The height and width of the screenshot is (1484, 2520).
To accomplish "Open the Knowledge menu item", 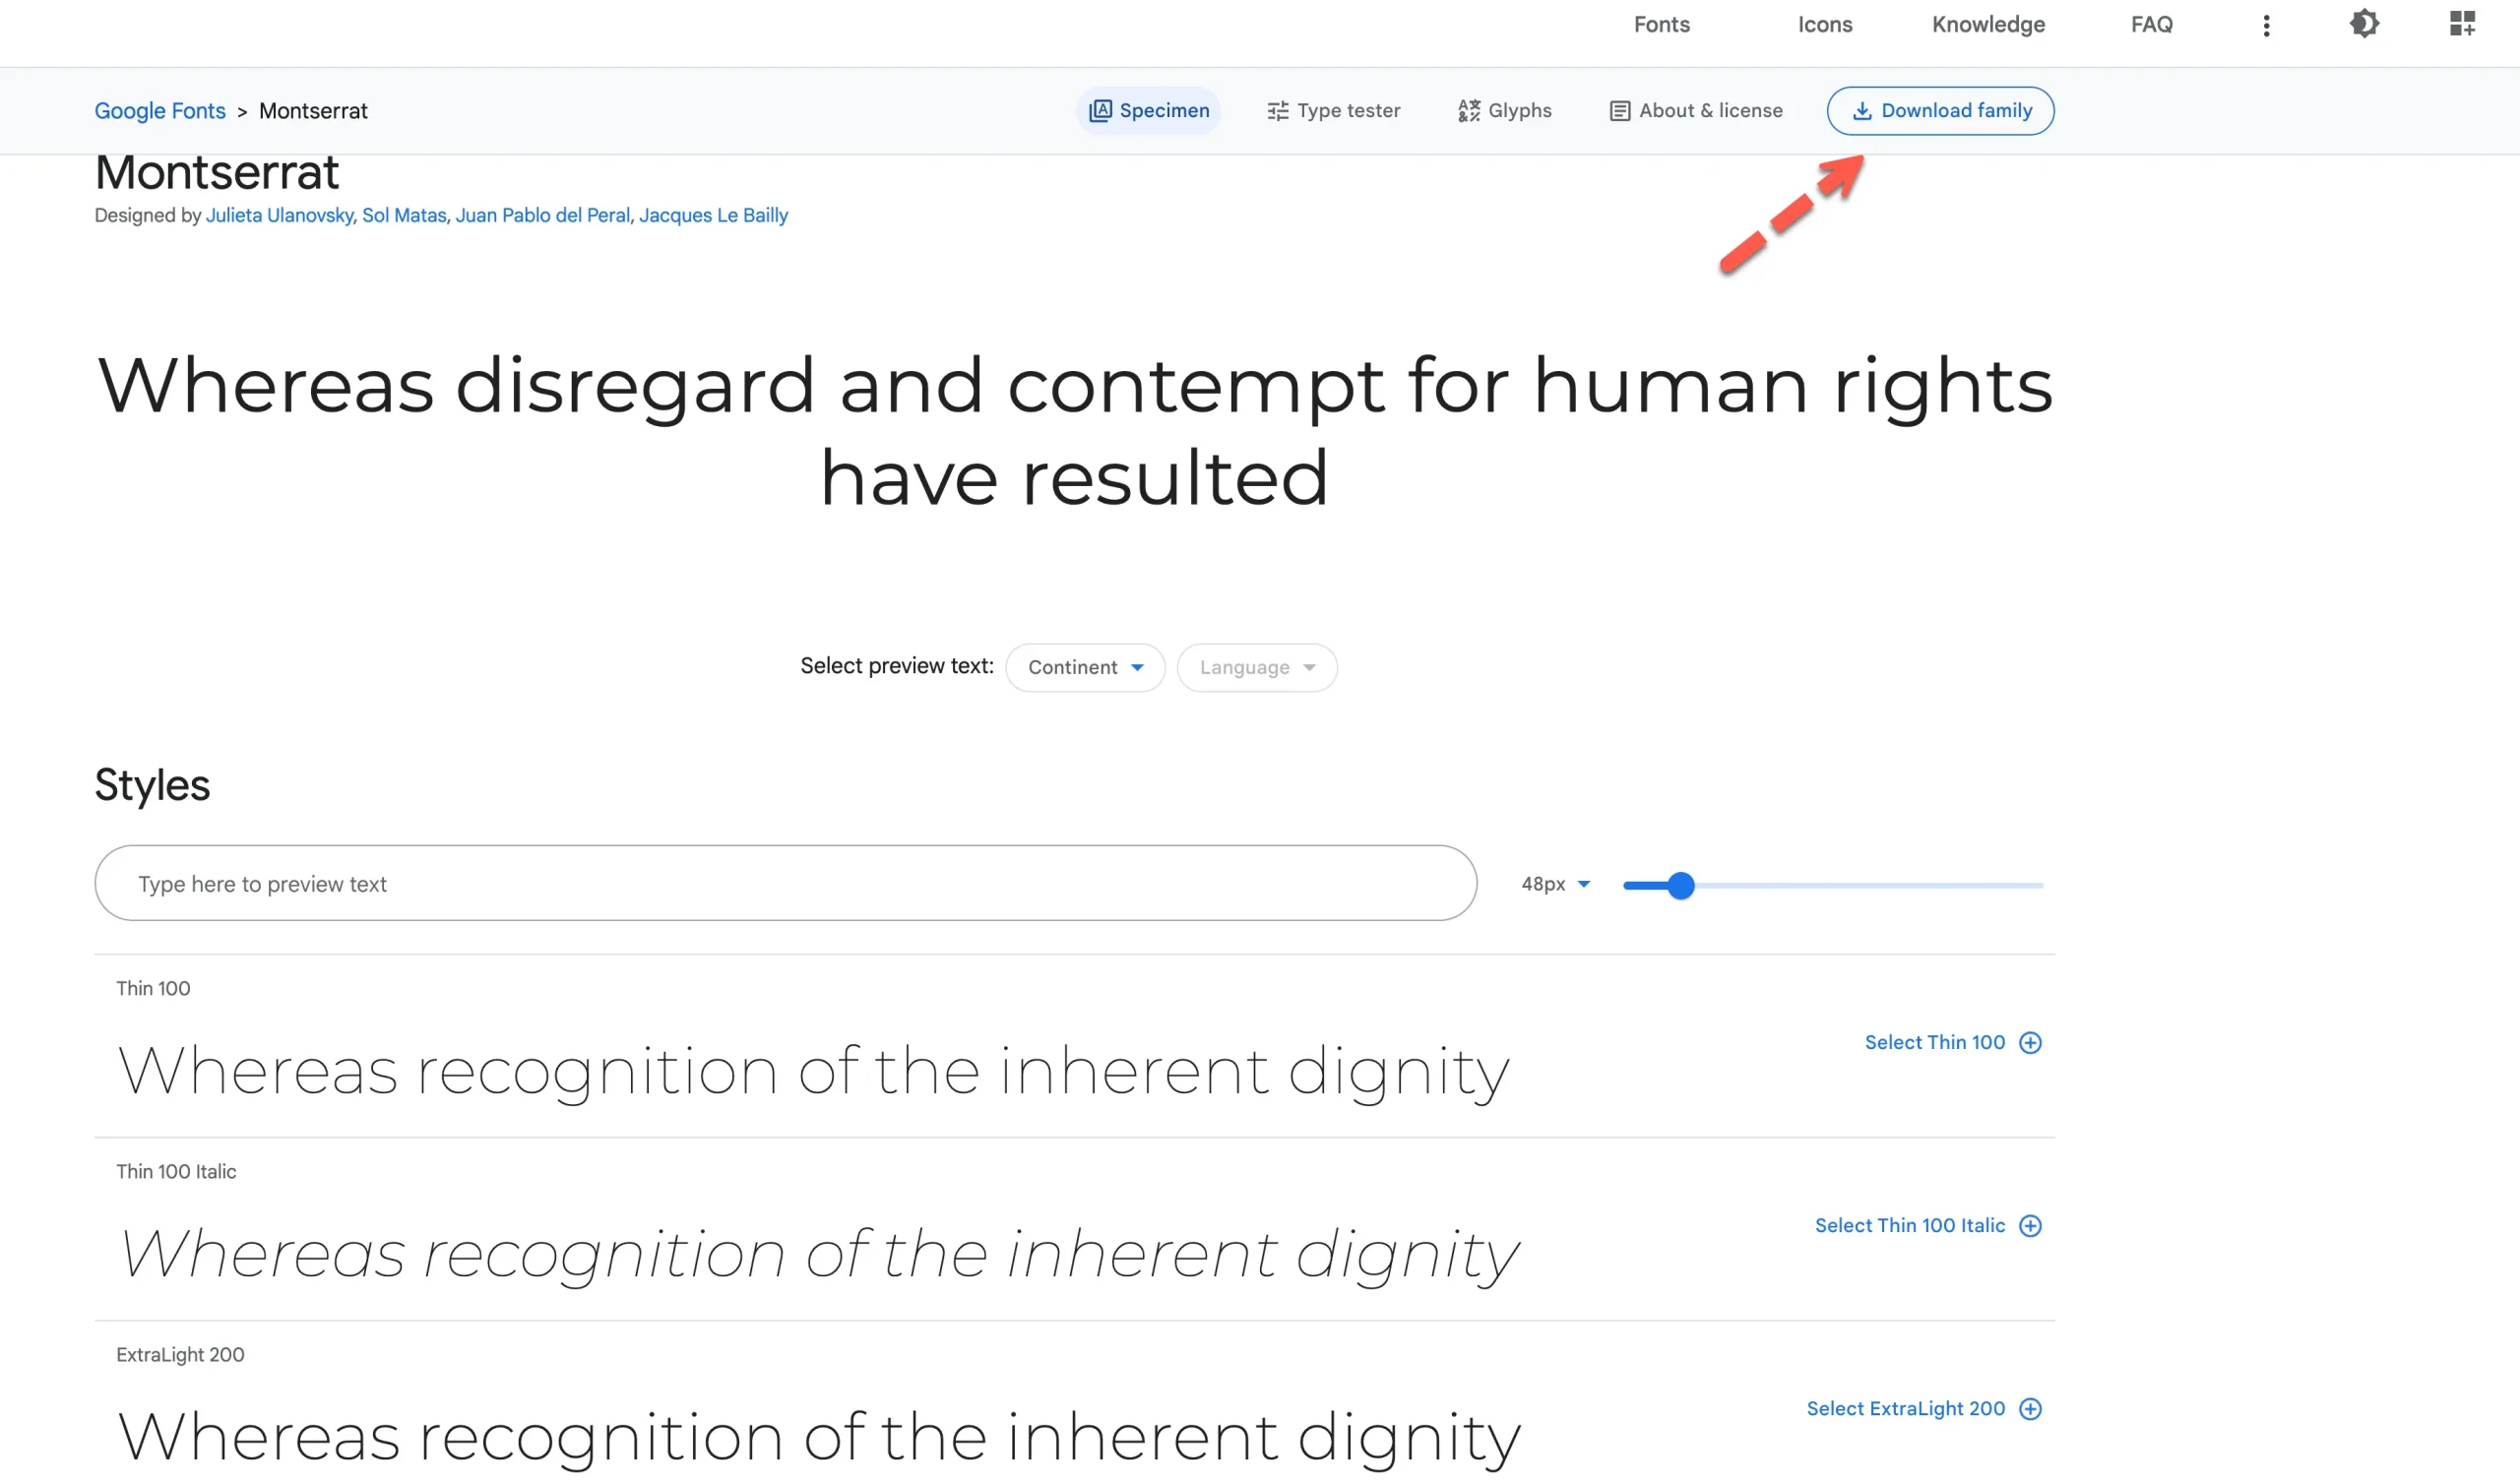I will click(1988, 24).
